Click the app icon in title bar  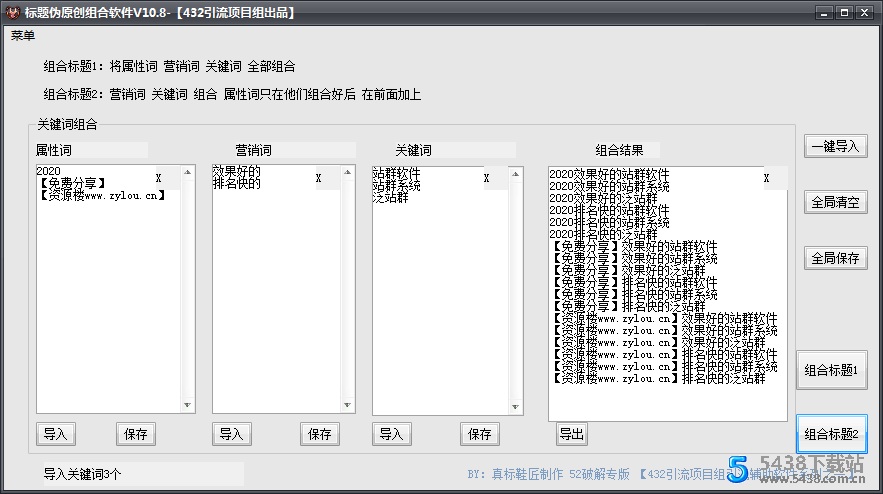pos(12,12)
